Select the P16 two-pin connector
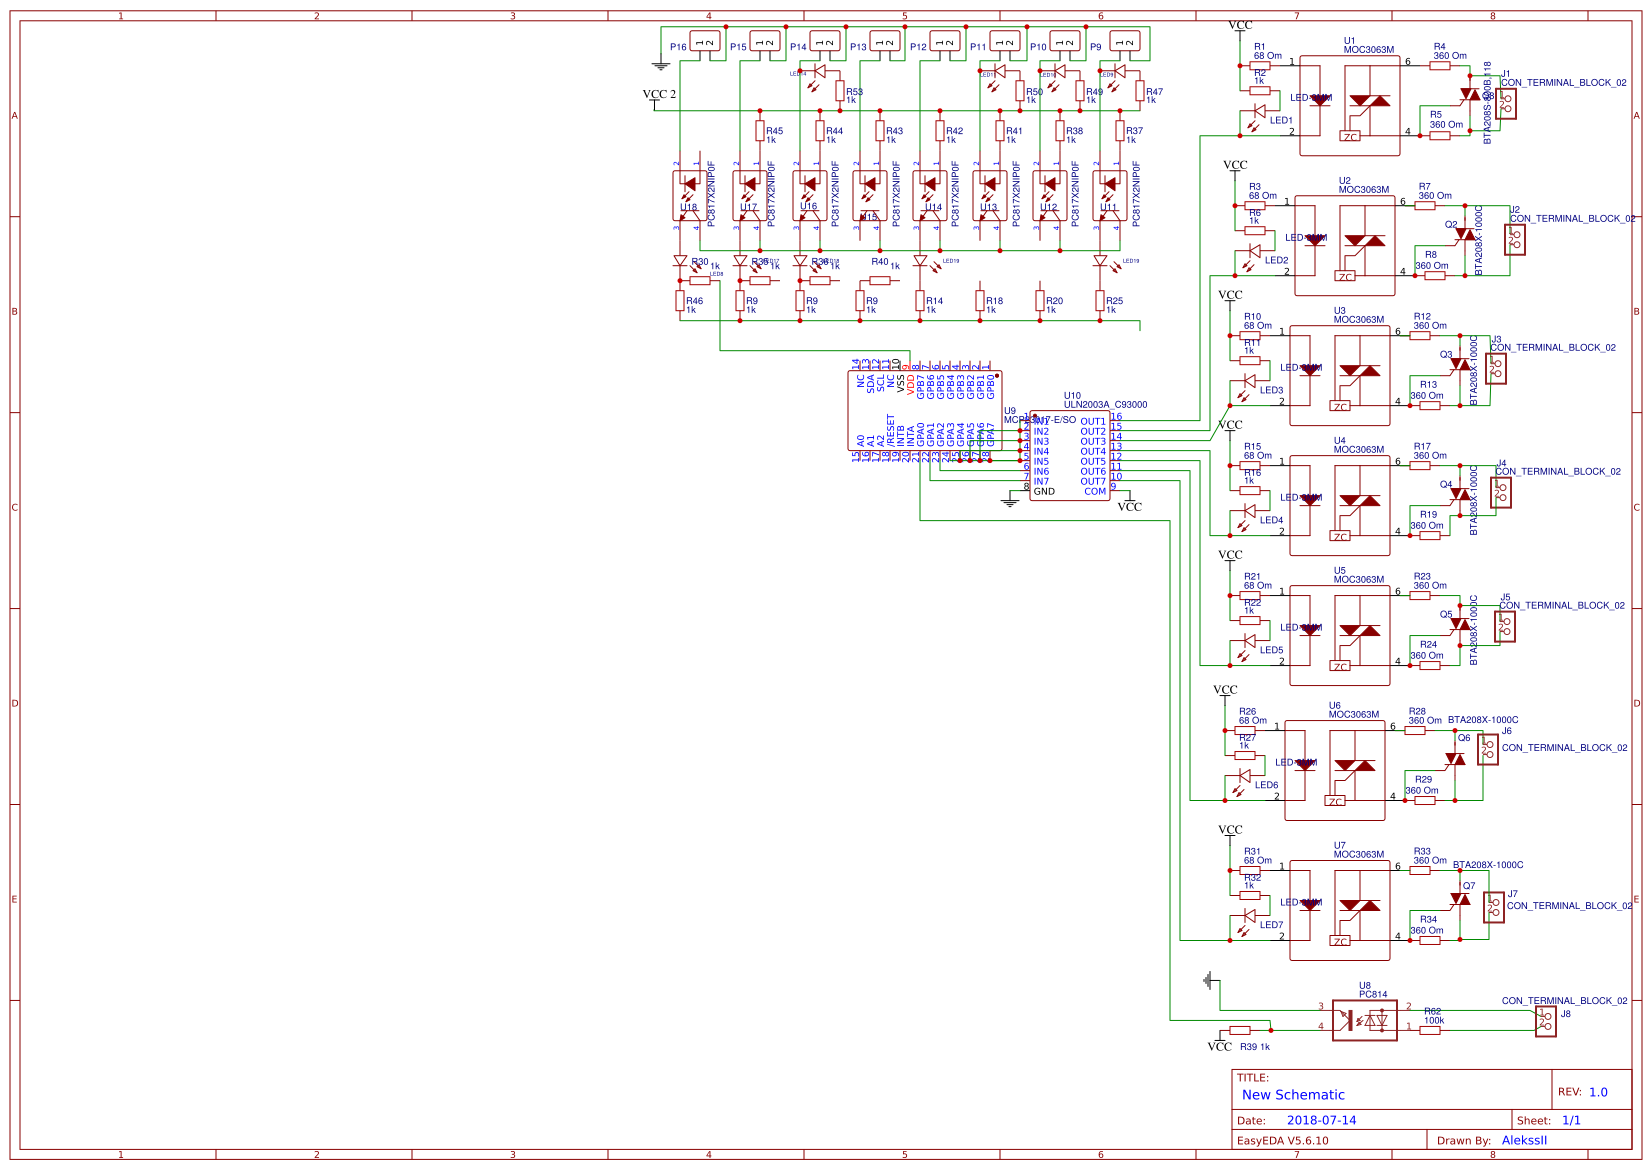This screenshot has height=1170, width=1652. (704, 43)
